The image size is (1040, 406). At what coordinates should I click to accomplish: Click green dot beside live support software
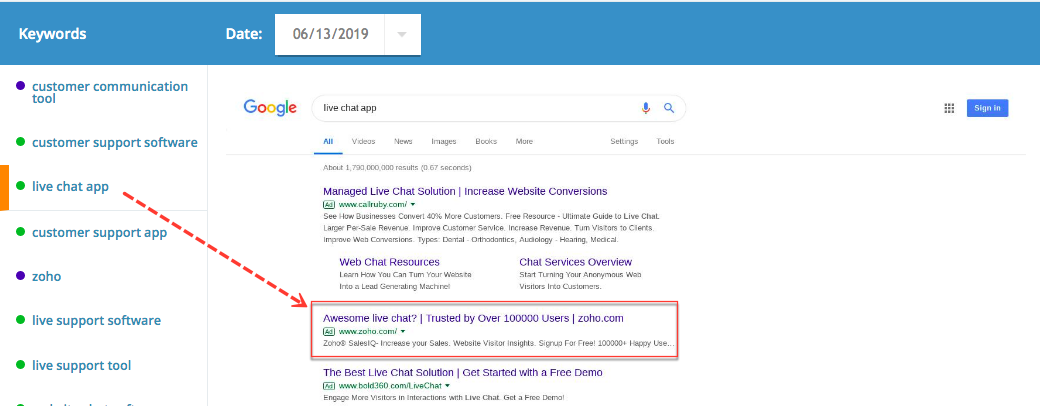pos(20,320)
